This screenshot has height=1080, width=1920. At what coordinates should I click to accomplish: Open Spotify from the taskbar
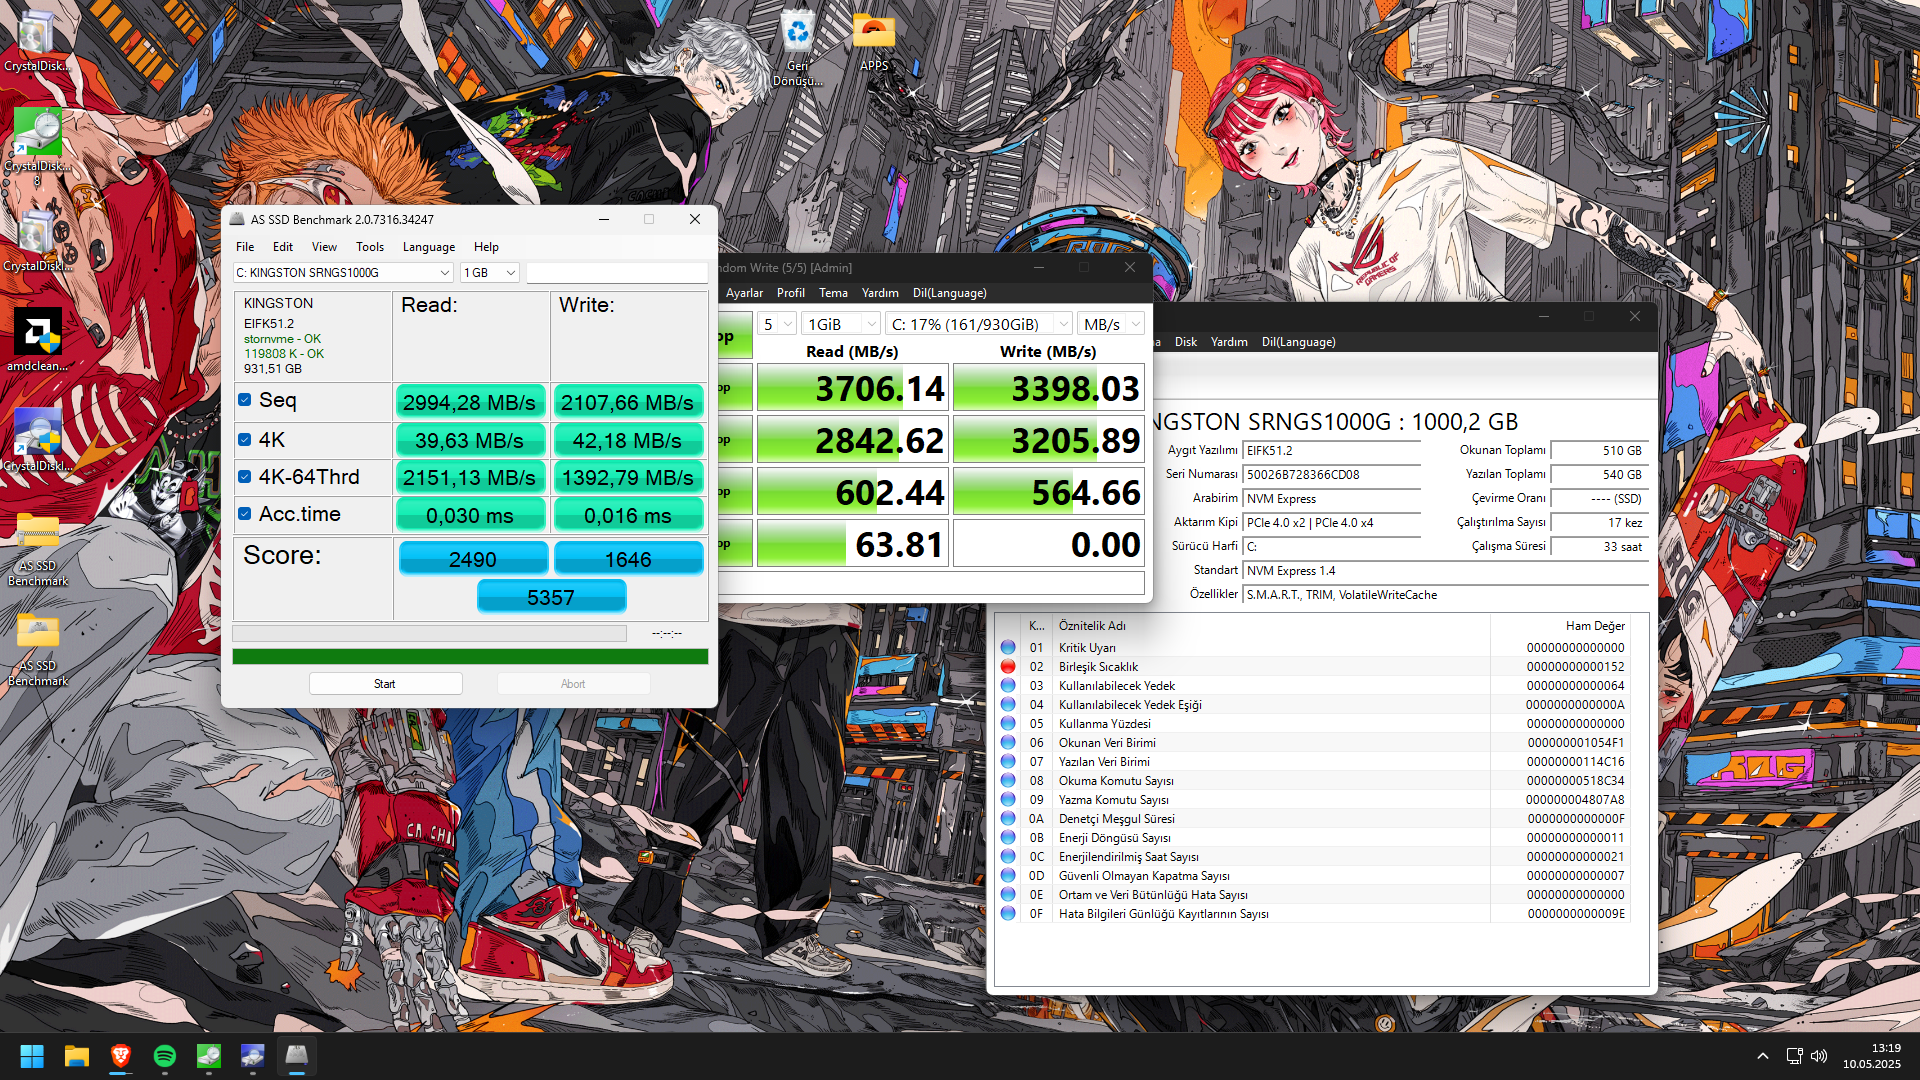point(165,1056)
